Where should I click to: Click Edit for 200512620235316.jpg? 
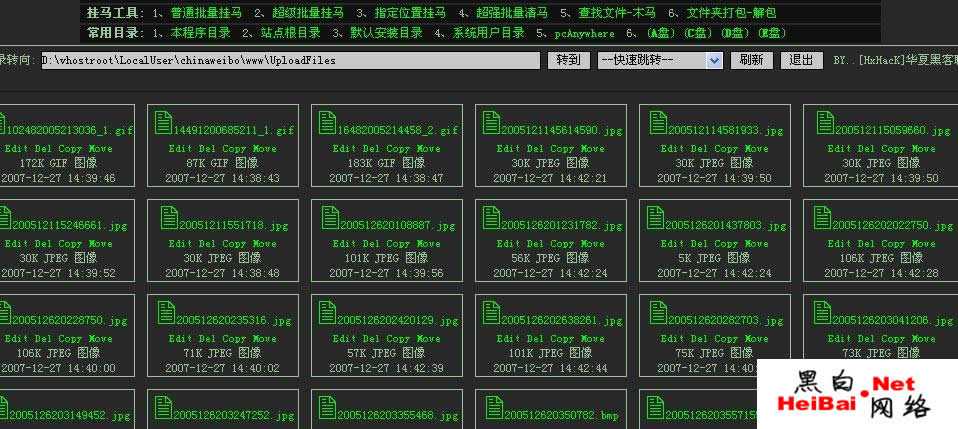(181, 339)
